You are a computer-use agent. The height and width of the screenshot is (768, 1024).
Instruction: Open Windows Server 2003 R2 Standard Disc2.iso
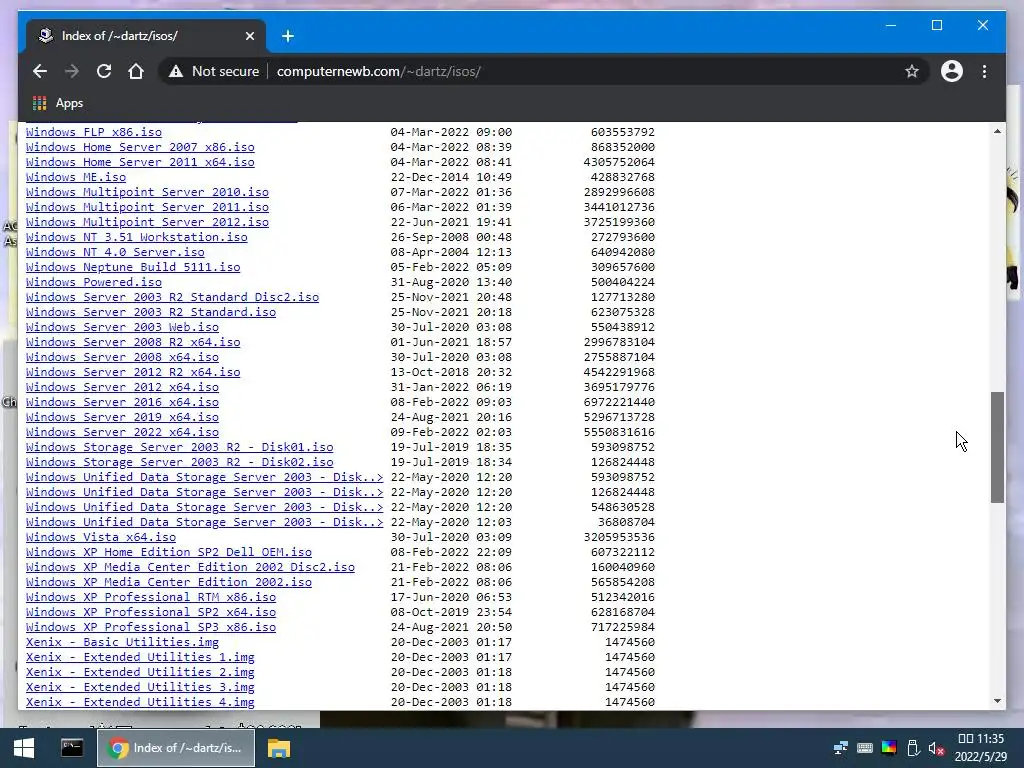point(172,297)
